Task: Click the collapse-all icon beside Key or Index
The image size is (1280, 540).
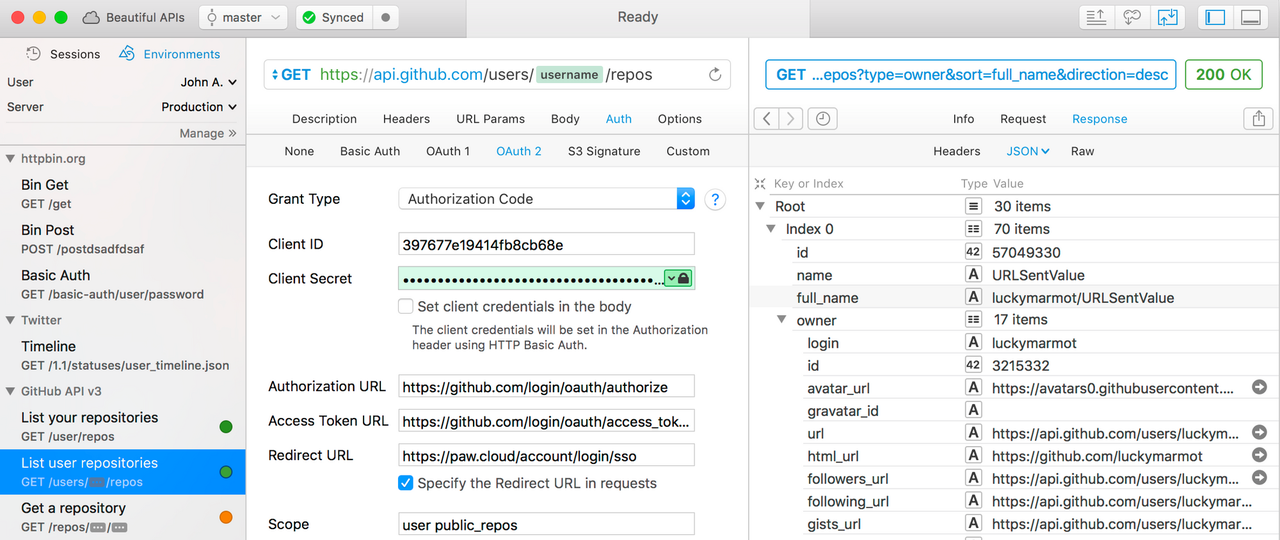Action: pos(760,184)
